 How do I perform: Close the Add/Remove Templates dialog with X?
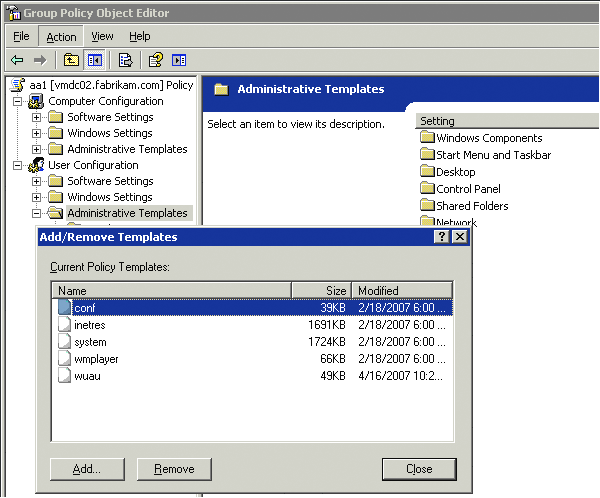[x=460, y=237]
